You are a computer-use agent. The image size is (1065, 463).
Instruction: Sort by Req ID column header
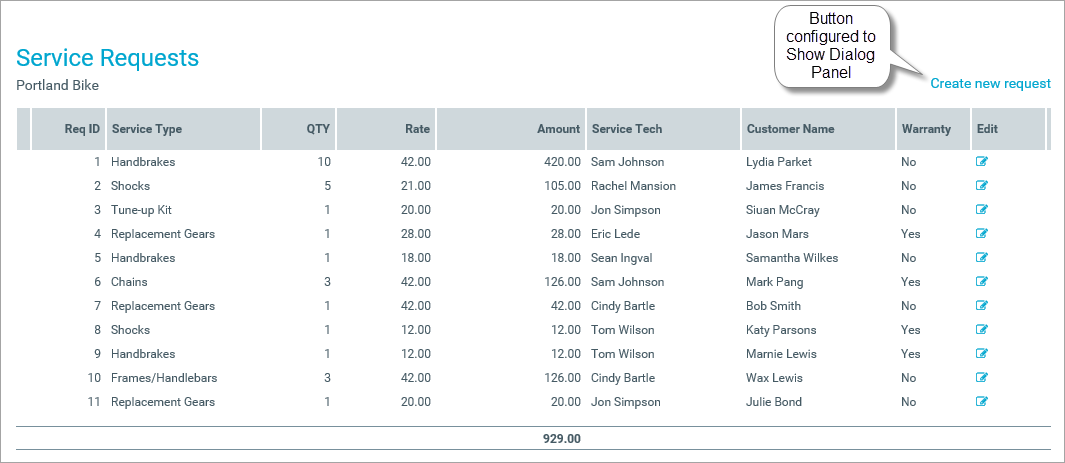[x=82, y=129]
